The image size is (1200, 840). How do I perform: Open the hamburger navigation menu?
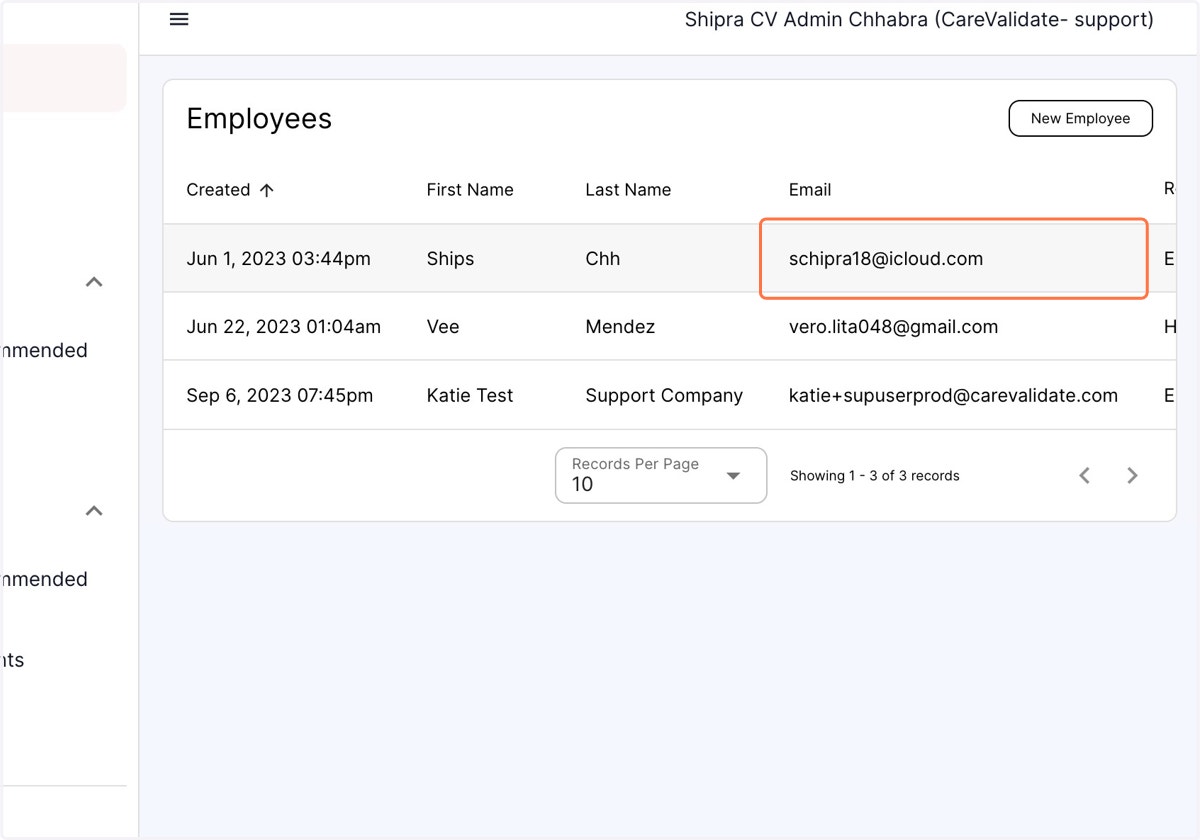click(x=179, y=19)
